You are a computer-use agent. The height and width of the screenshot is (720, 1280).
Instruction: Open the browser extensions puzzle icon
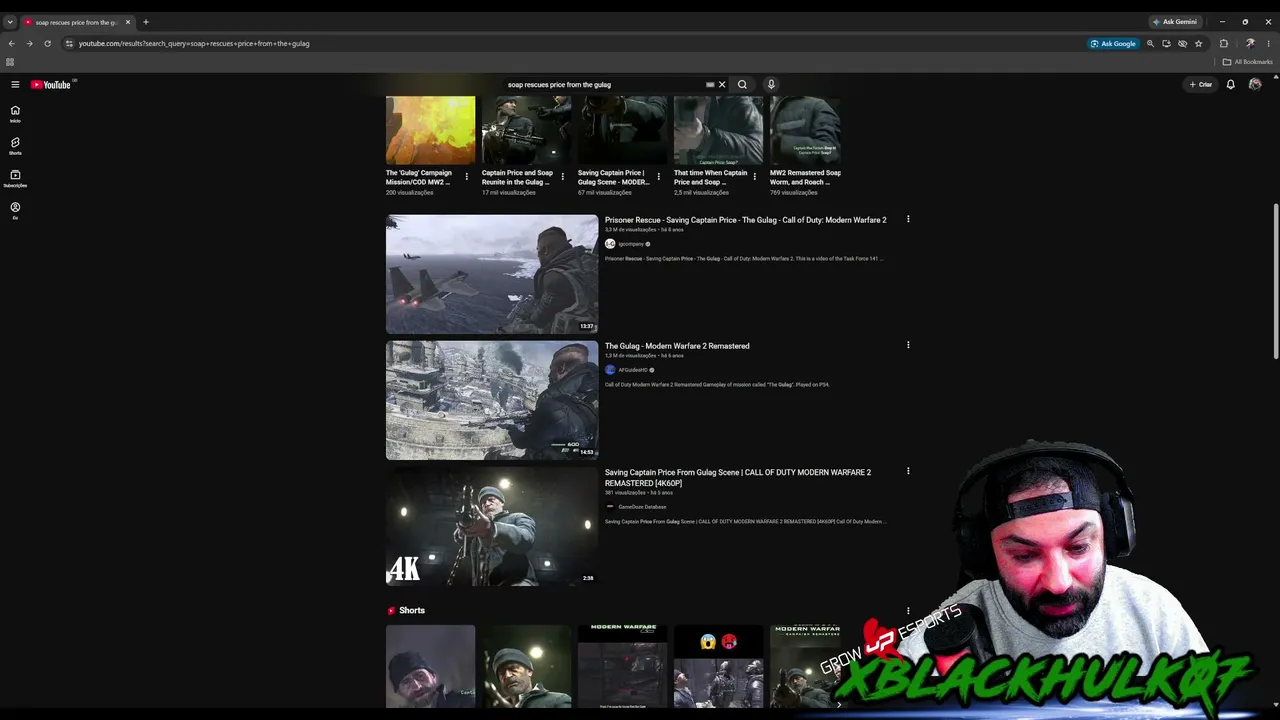point(1224,44)
